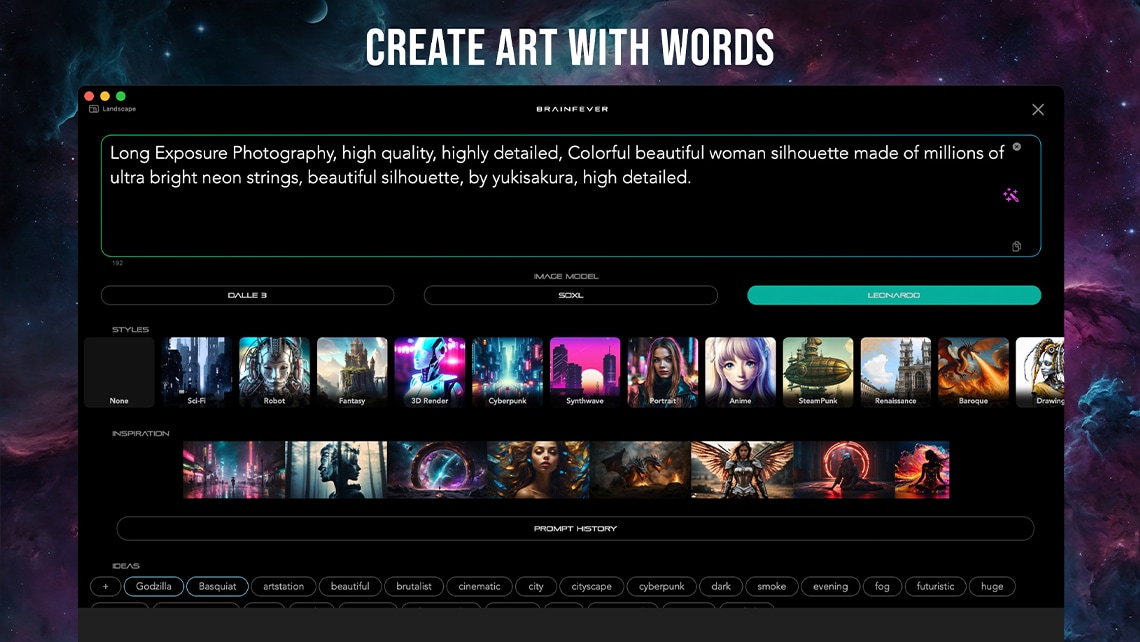Toggle the Basquiat idea tag
Viewport: 1140px width, 642px height.
217,586
